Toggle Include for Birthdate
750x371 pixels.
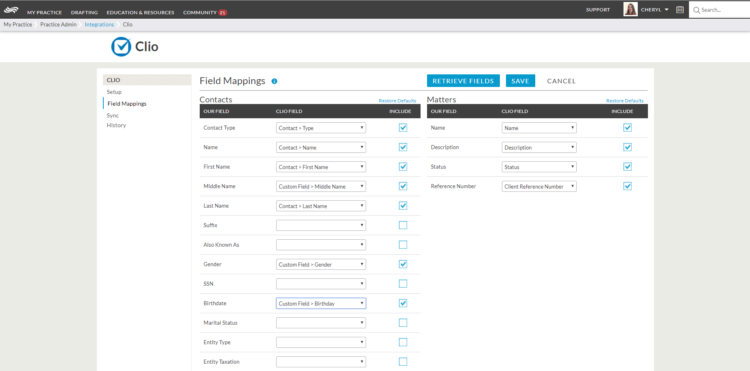coord(403,303)
